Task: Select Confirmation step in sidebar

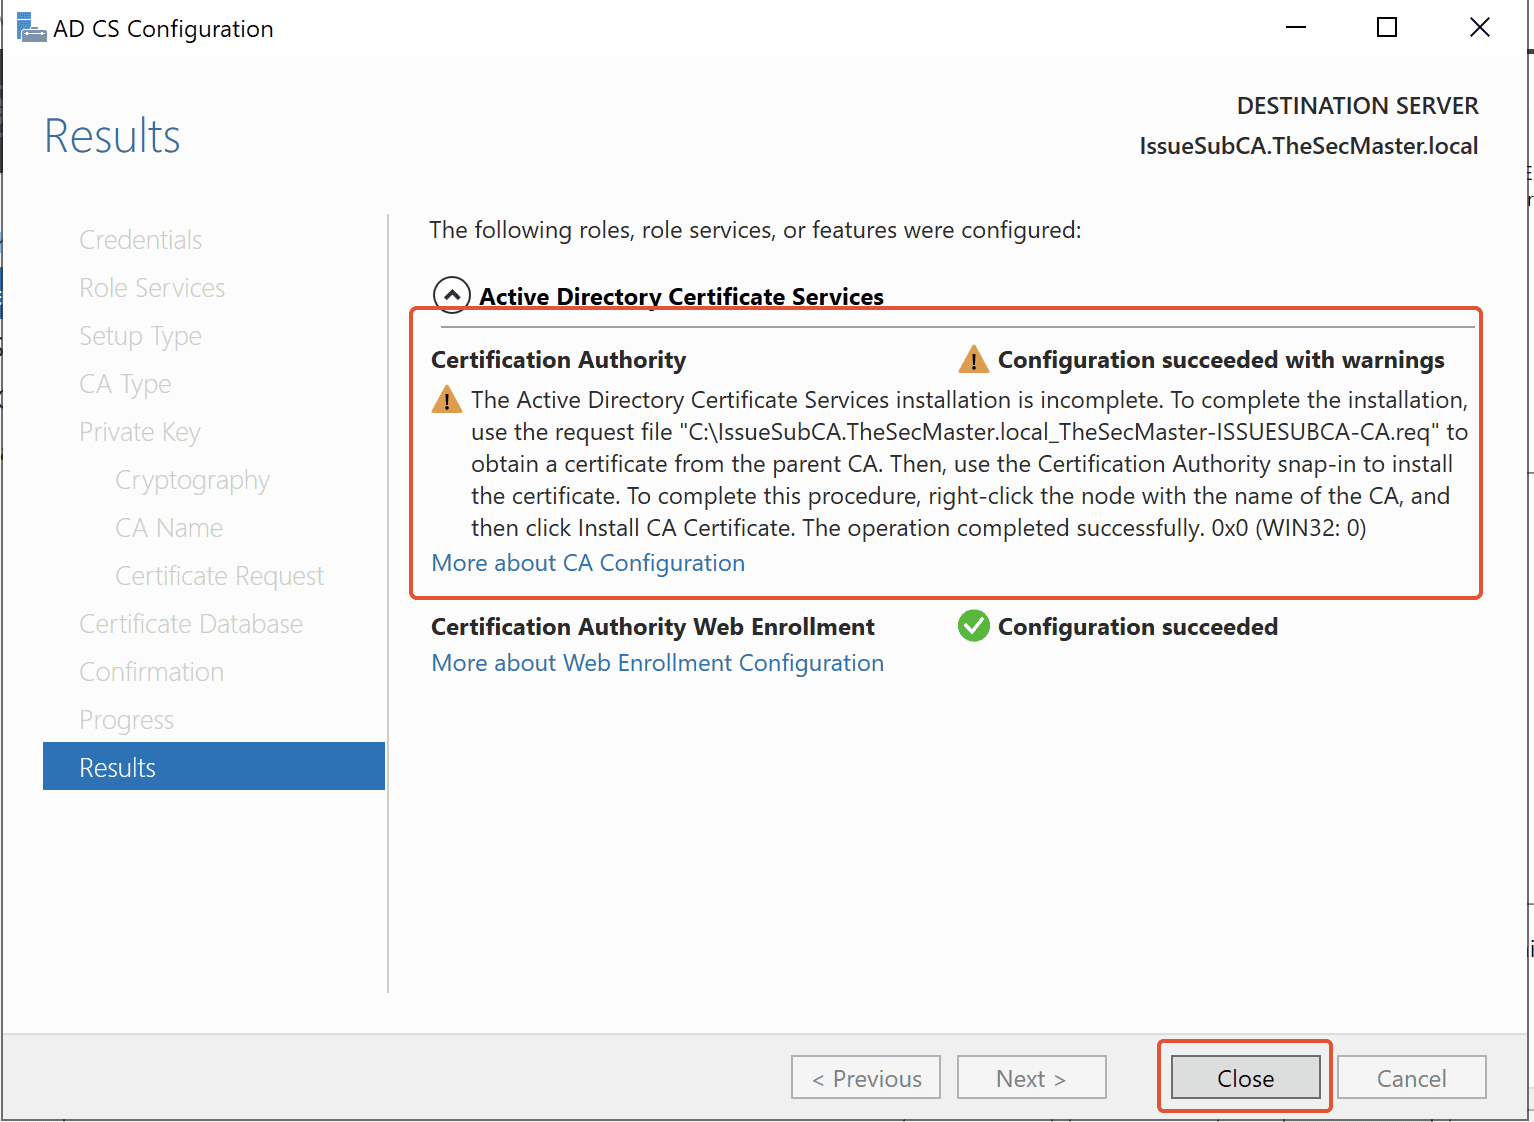Action: pyautogui.click(x=152, y=672)
